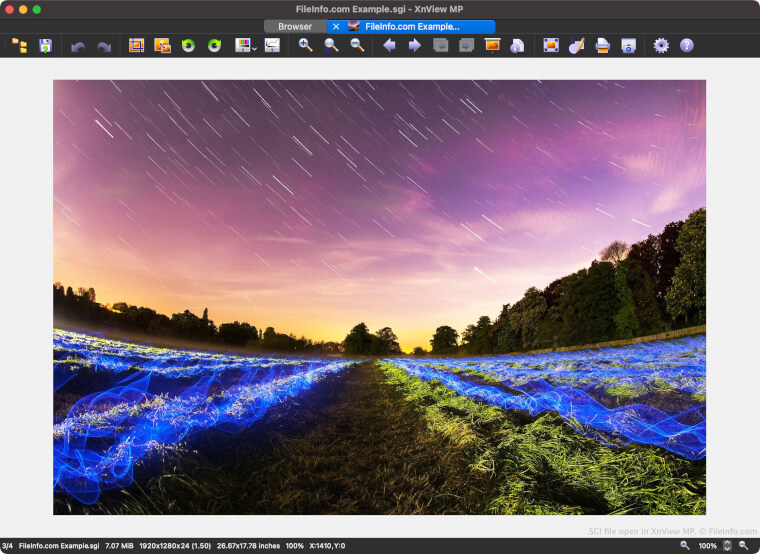Image resolution: width=760 pixels, height=554 pixels.
Task: Switch to the Browser tab
Action: click(x=295, y=26)
